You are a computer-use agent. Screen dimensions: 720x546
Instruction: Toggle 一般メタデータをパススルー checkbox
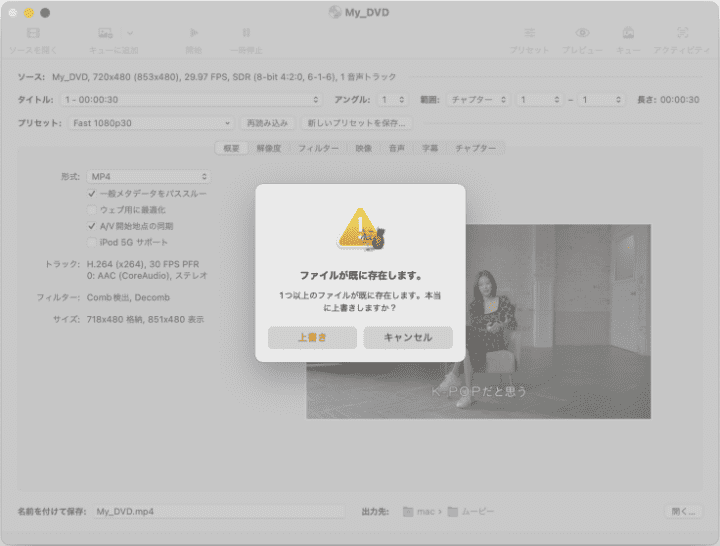point(92,193)
